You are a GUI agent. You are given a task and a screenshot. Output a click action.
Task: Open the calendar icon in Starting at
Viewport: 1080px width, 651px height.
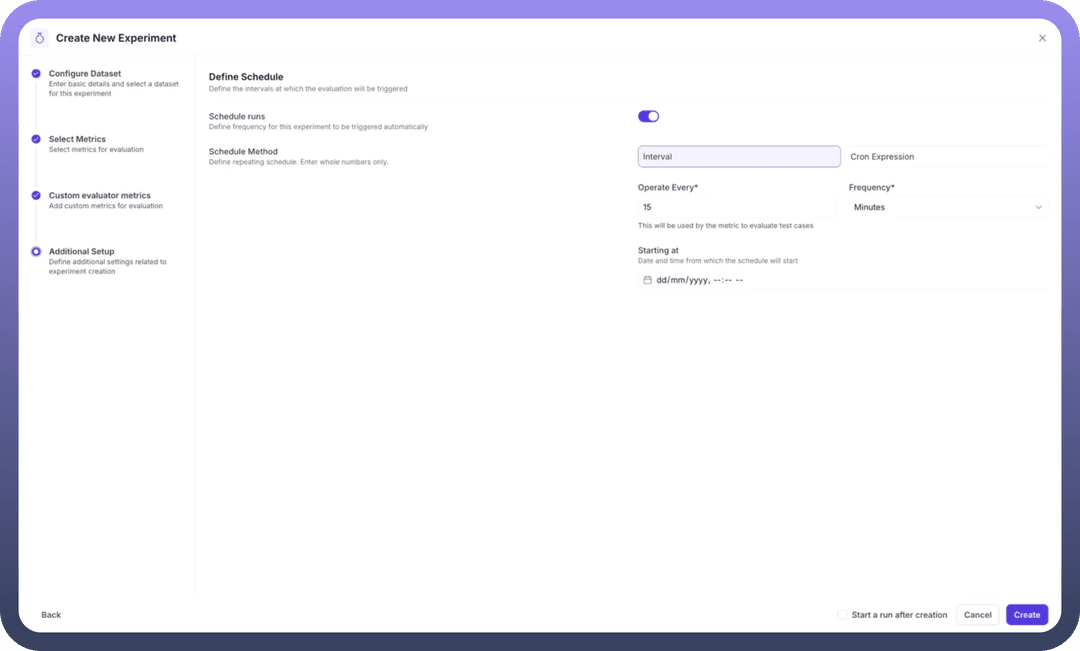tap(647, 280)
